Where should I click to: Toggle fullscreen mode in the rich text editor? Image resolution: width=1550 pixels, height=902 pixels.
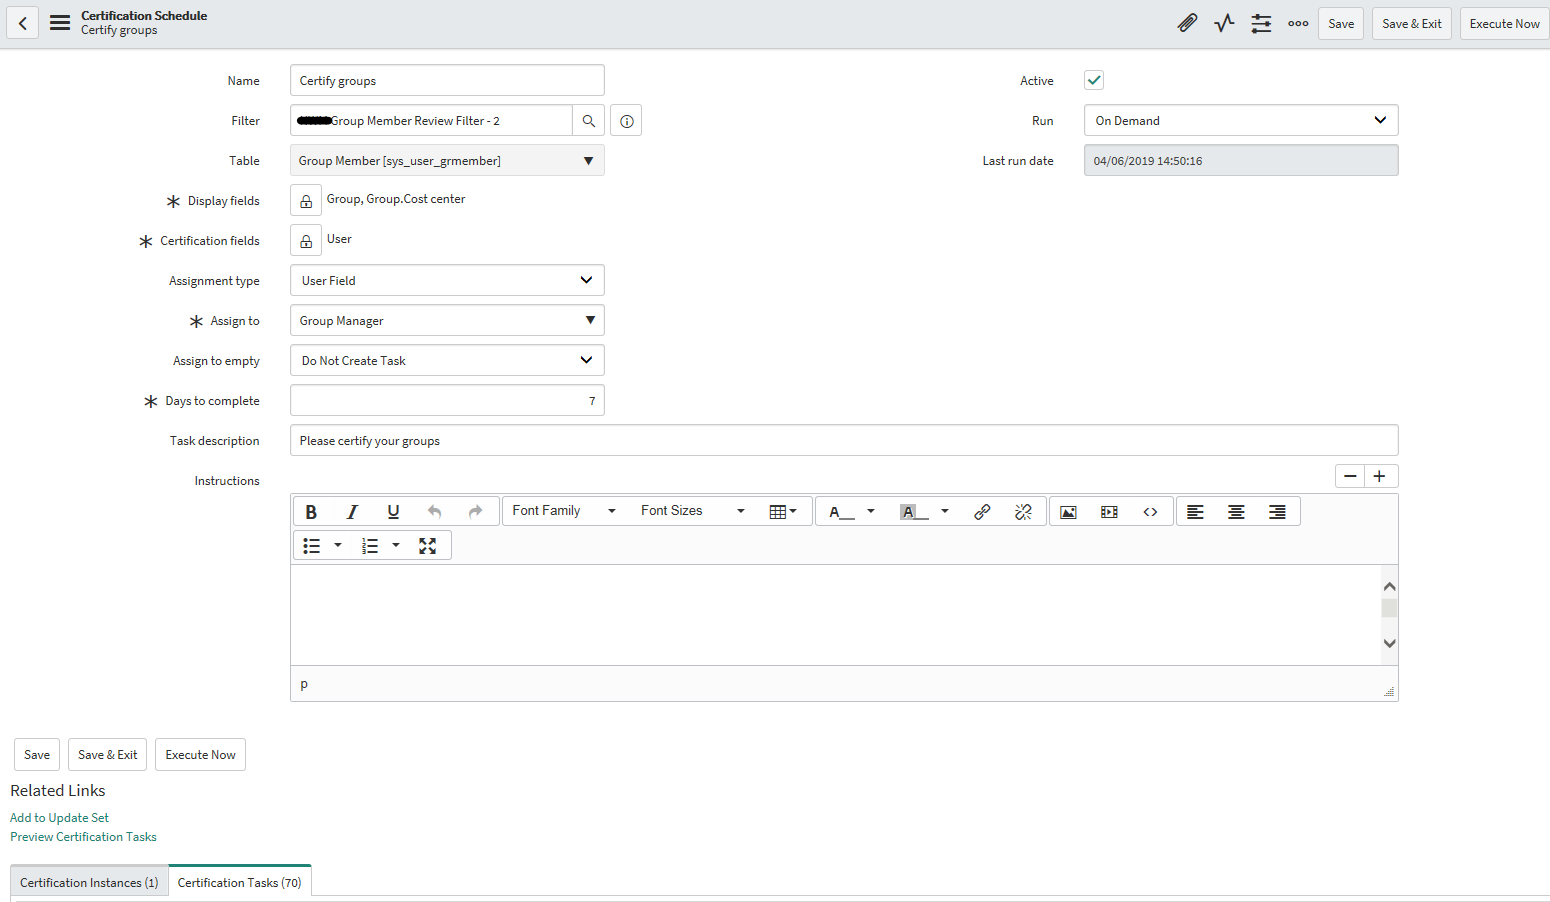click(x=428, y=545)
